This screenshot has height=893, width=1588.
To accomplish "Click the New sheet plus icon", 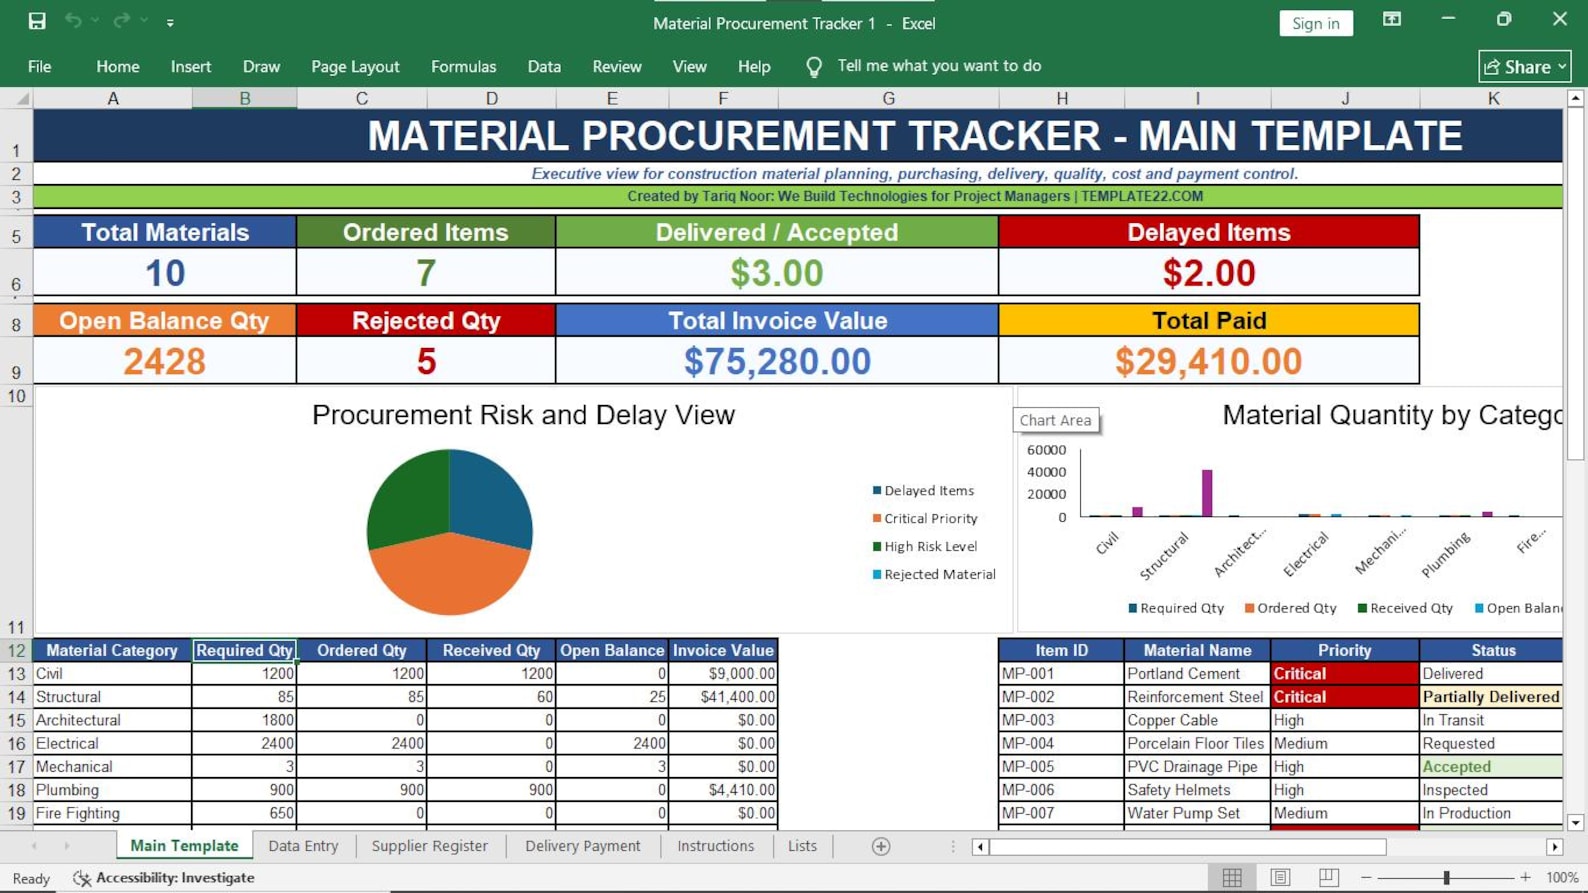I will tap(881, 846).
